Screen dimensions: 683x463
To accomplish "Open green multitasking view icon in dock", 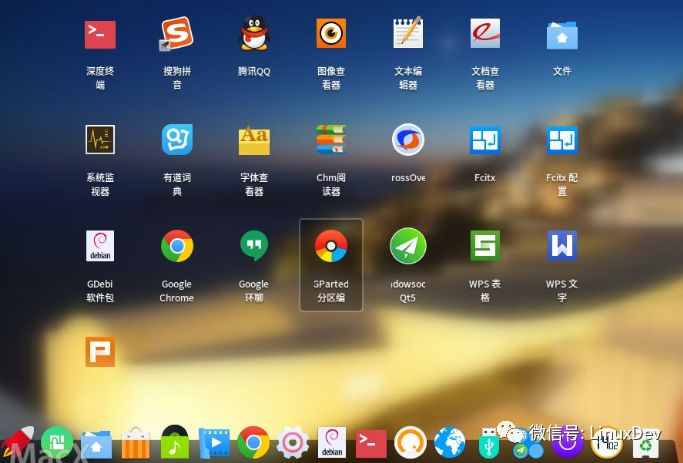I will click(x=57, y=442).
